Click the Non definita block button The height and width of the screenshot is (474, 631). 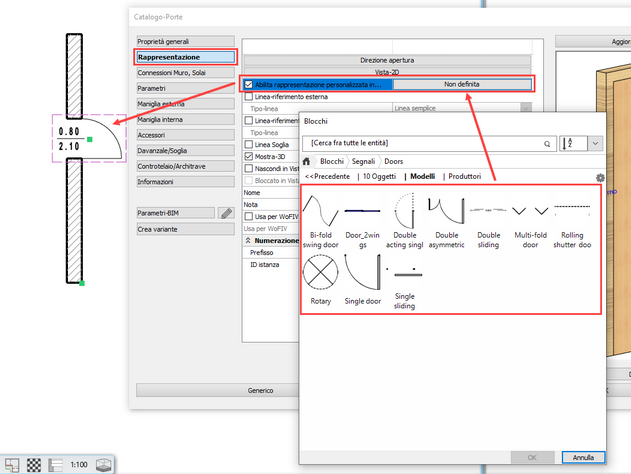click(x=462, y=84)
